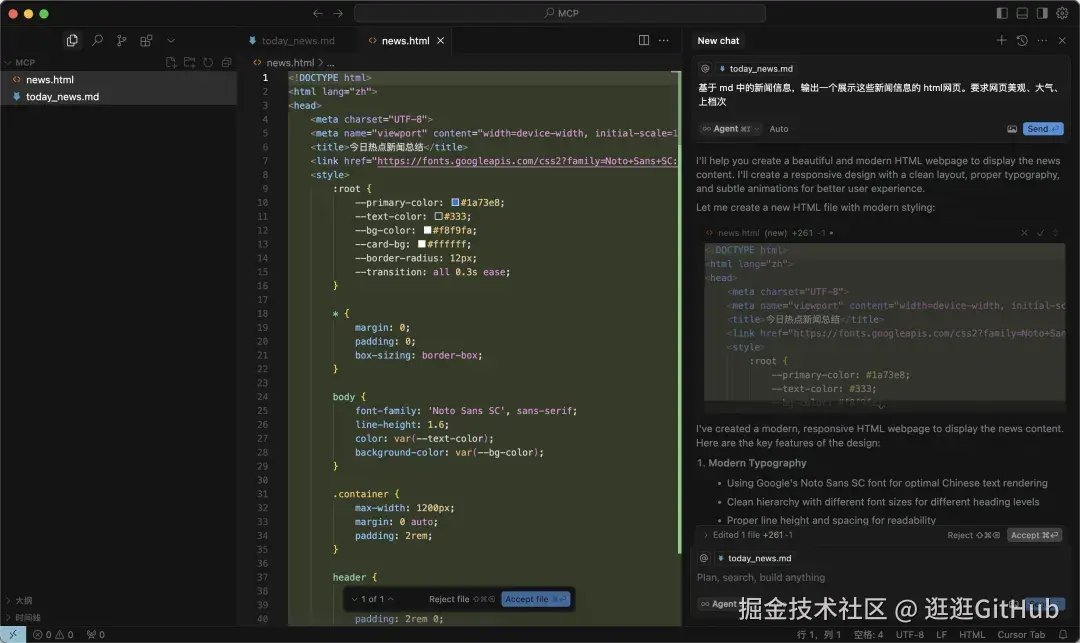Click the #1a73e8 primary color swatch
Viewport: 1080px width, 643px height.
pyautogui.click(x=455, y=202)
